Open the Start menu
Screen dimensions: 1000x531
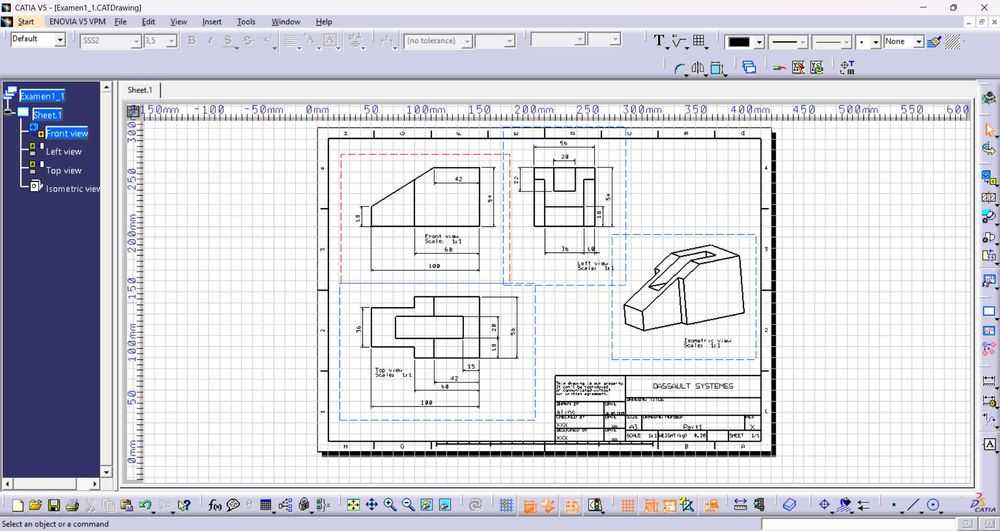(x=26, y=22)
